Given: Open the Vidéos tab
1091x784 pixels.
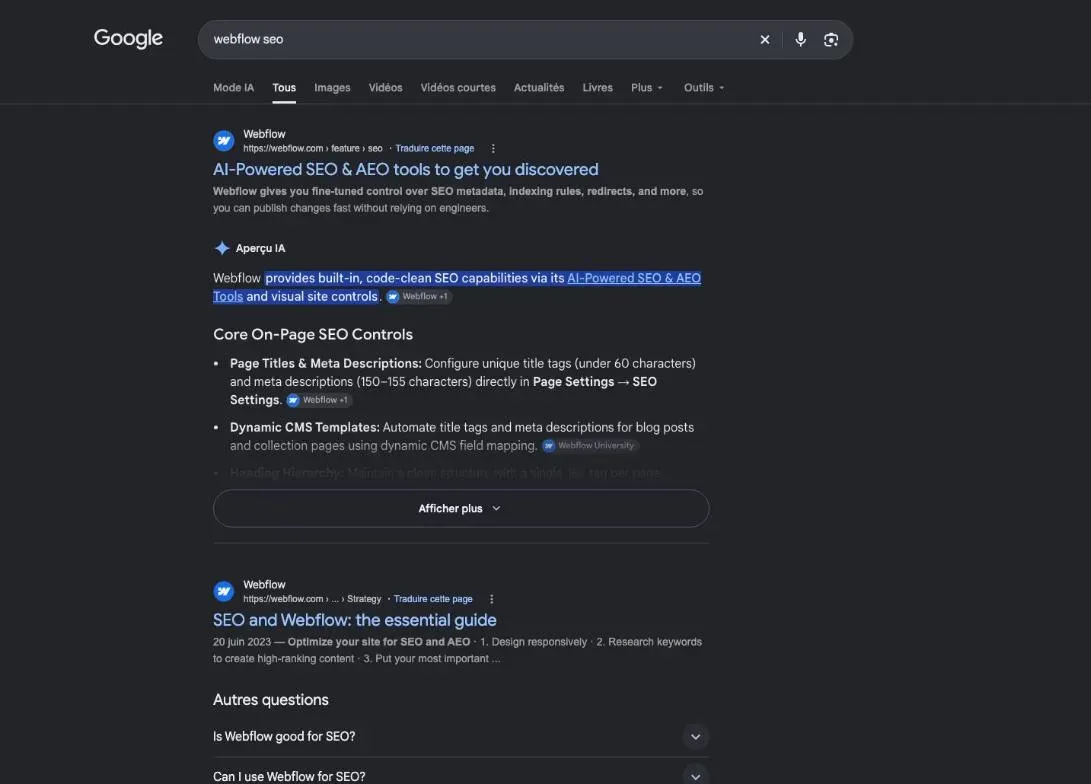Looking at the screenshot, I should coord(385,88).
